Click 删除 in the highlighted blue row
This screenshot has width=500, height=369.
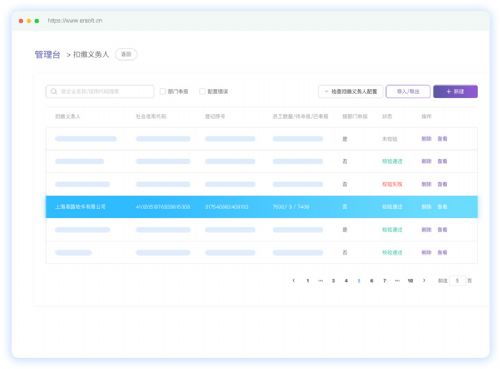[426, 207]
